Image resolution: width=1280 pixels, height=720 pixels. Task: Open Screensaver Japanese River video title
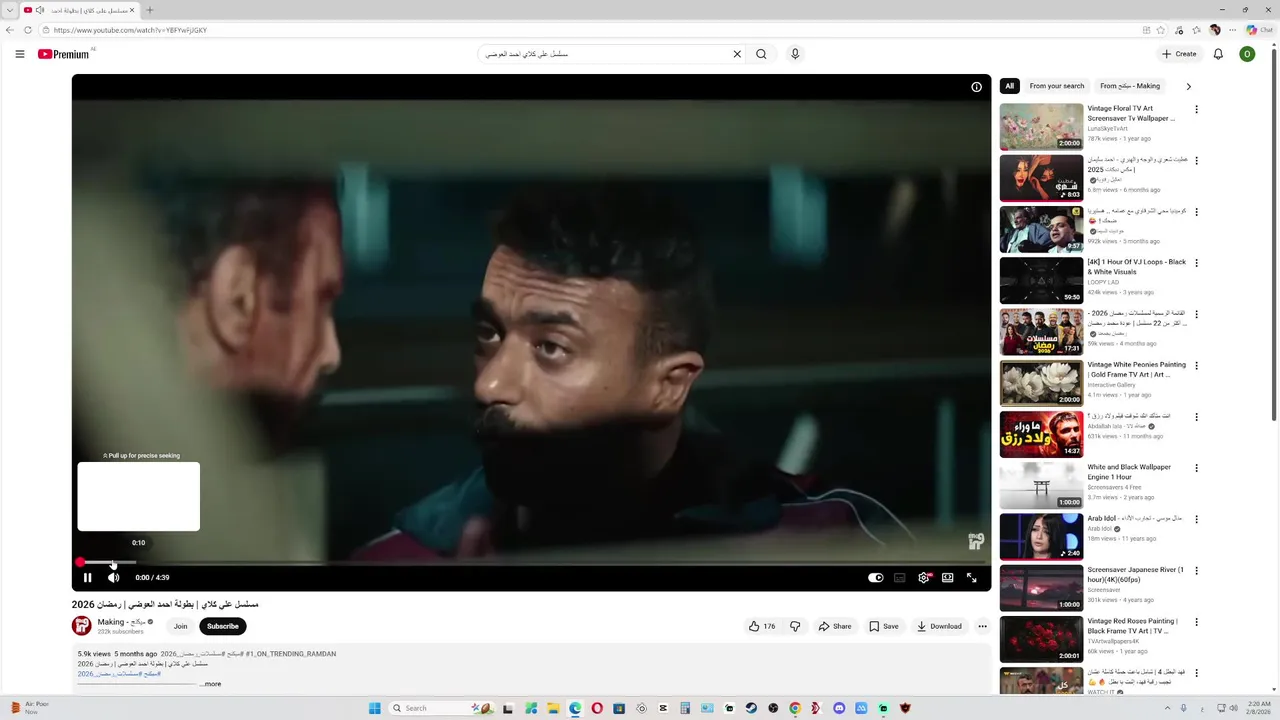pyautogui.click(x=1135, y=574)
